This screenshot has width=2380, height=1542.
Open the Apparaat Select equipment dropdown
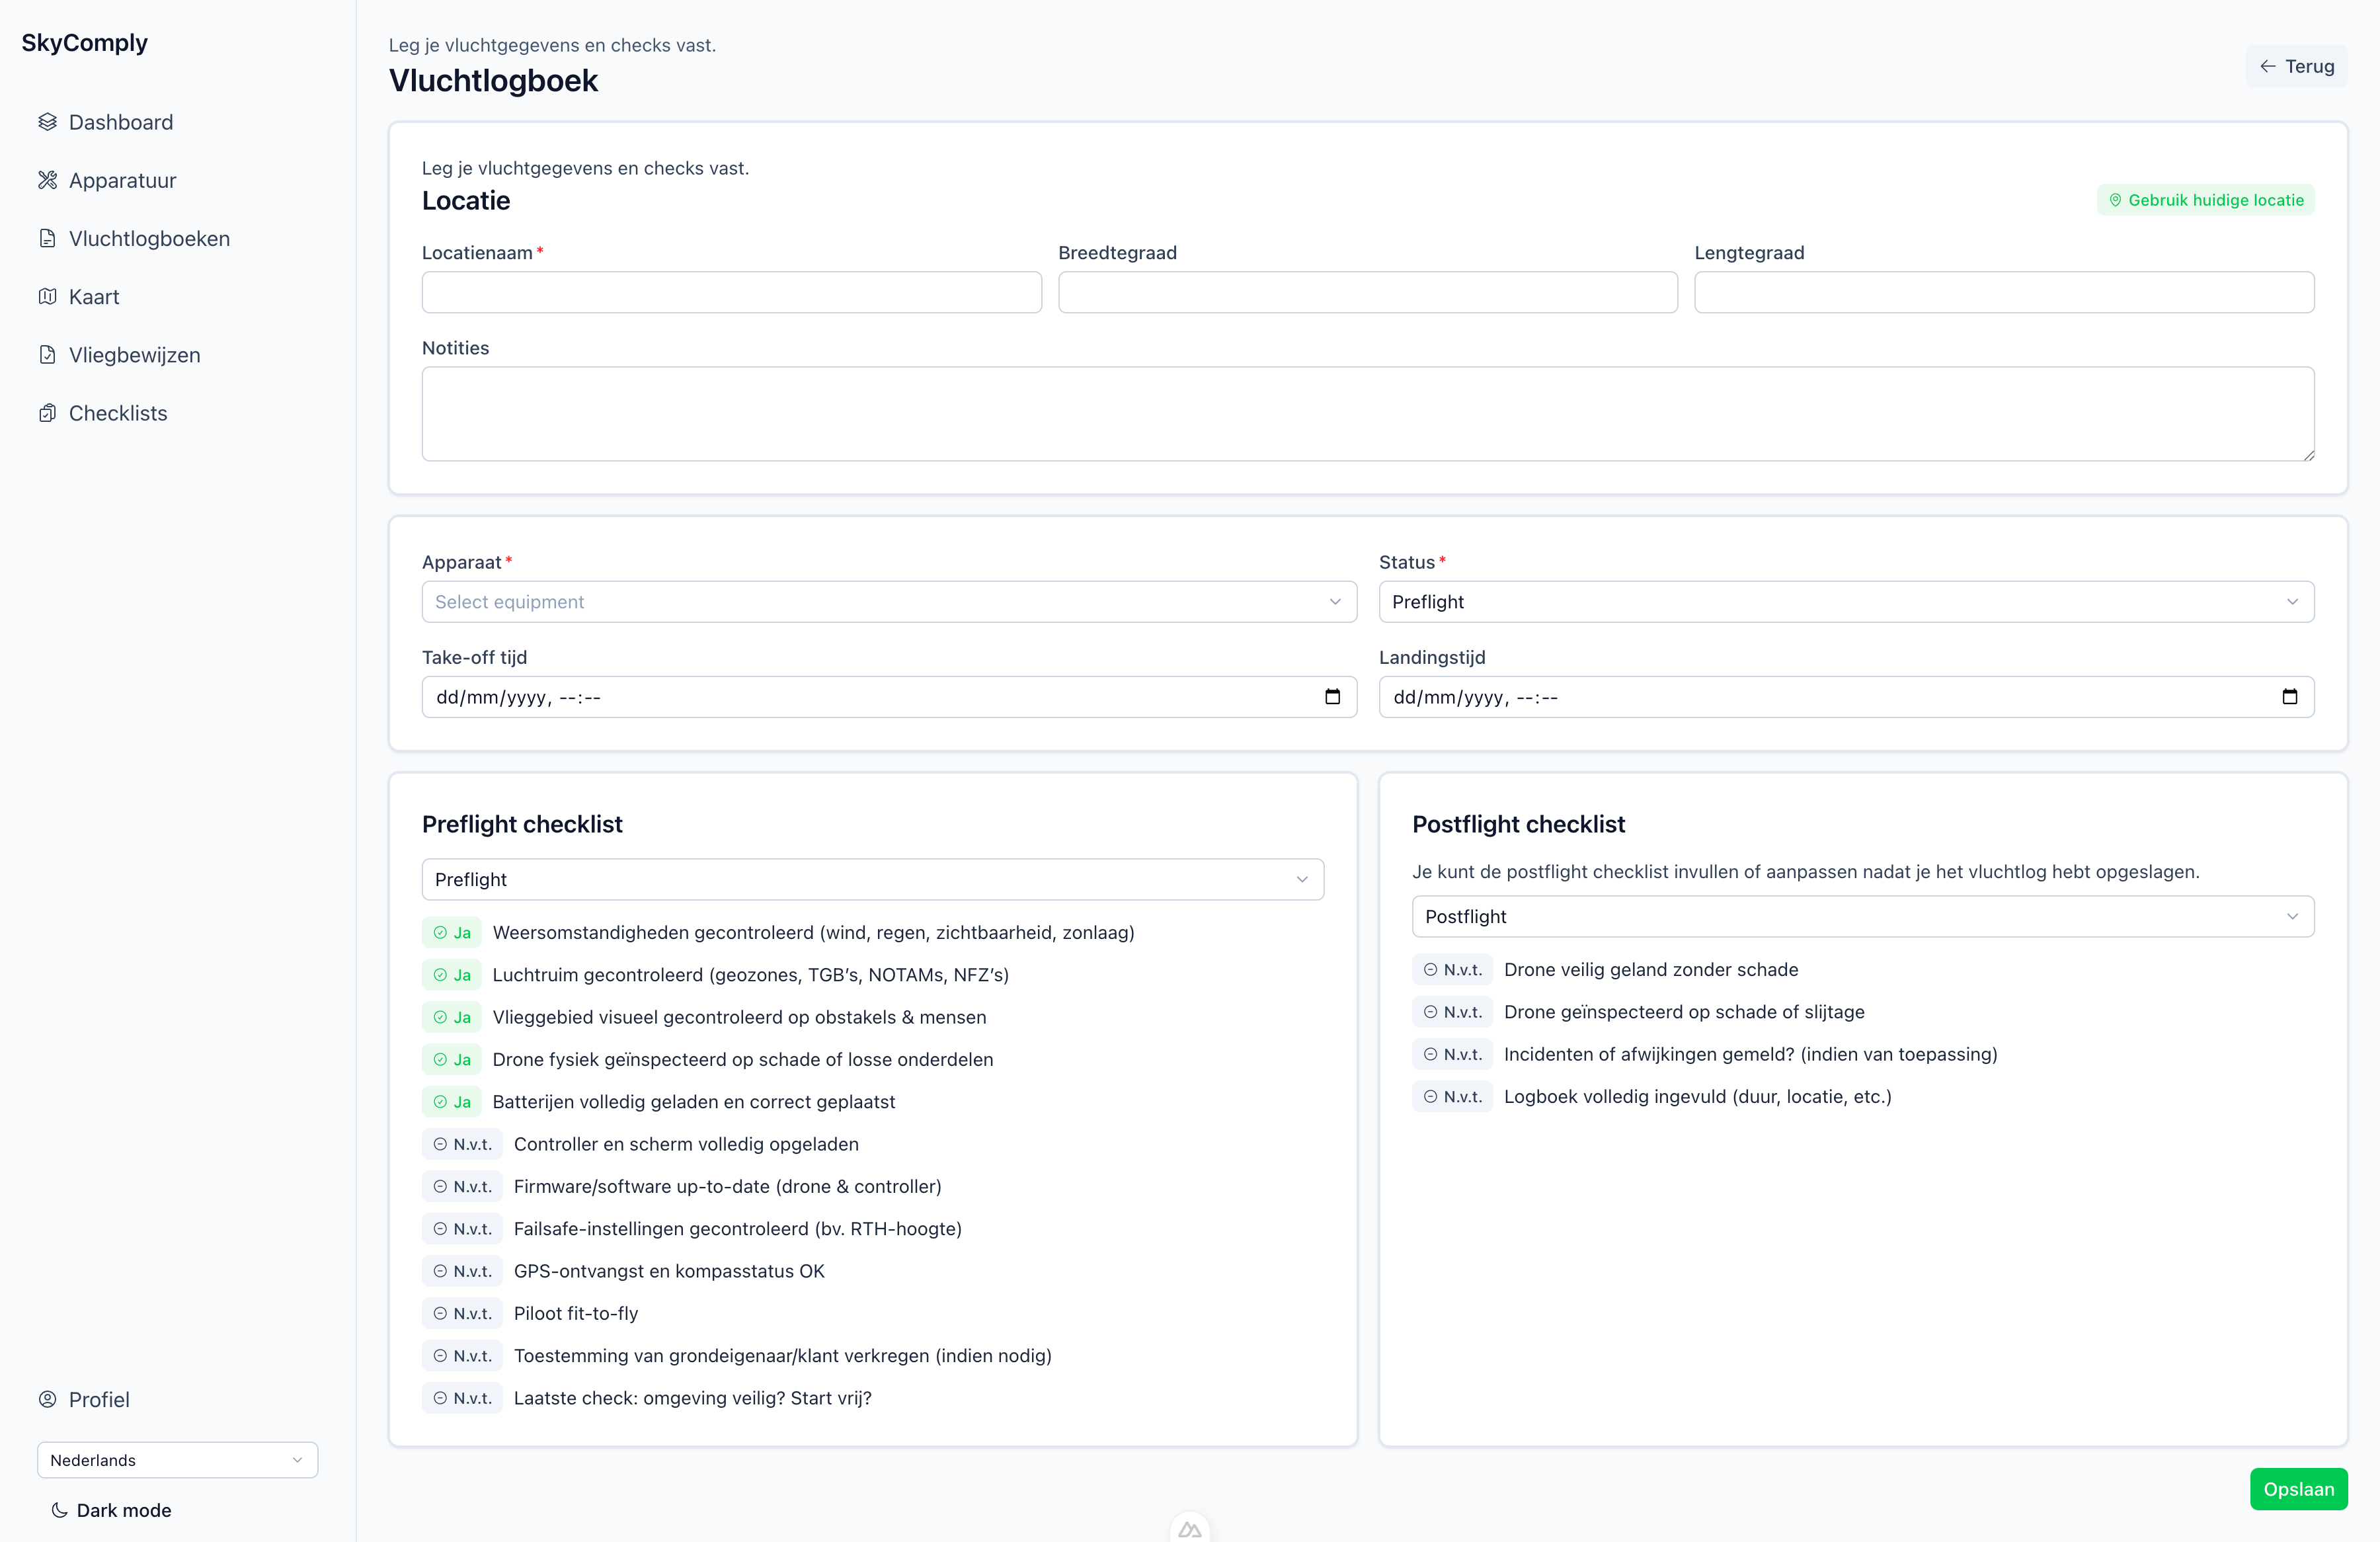[x=888, y=602]
